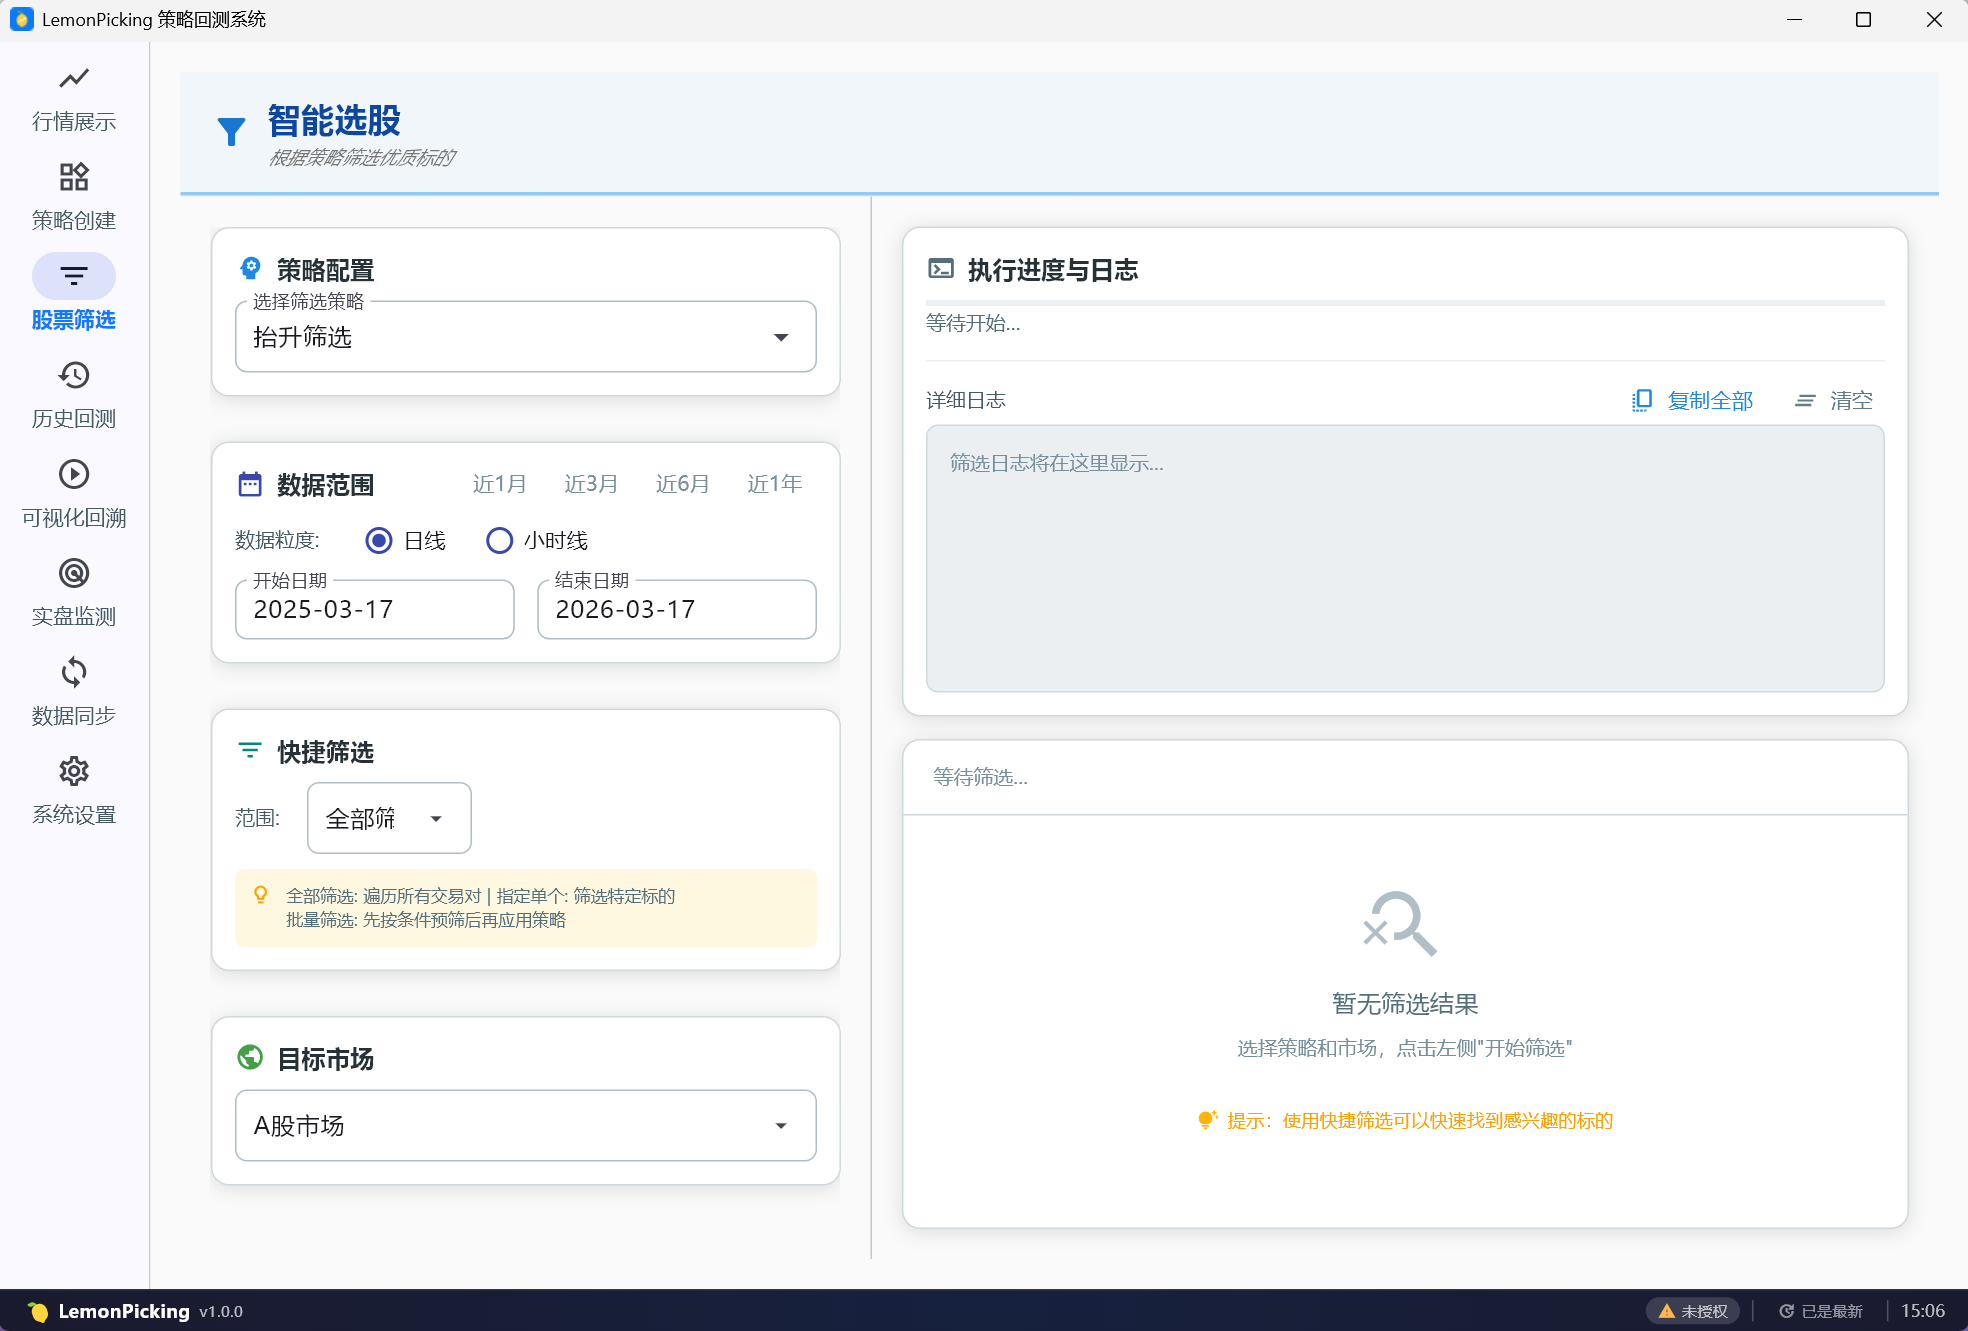Select the 小时线 radio button
Image resolution: width=1968 pixels, height=1331 pixels.
click(x=499, y=541)
